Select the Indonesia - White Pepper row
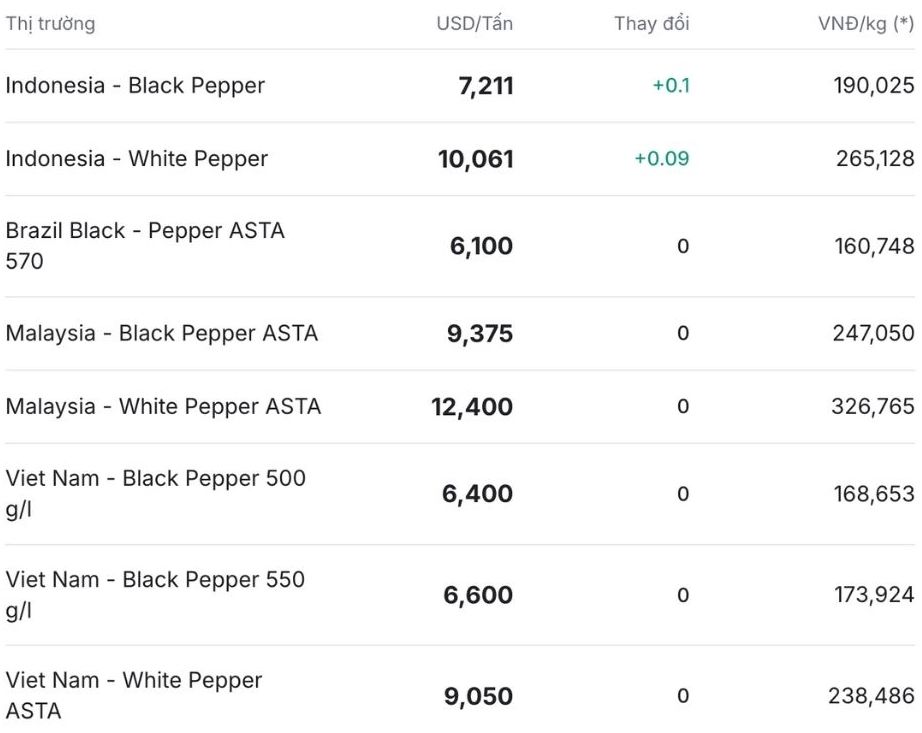 point(137,159)
